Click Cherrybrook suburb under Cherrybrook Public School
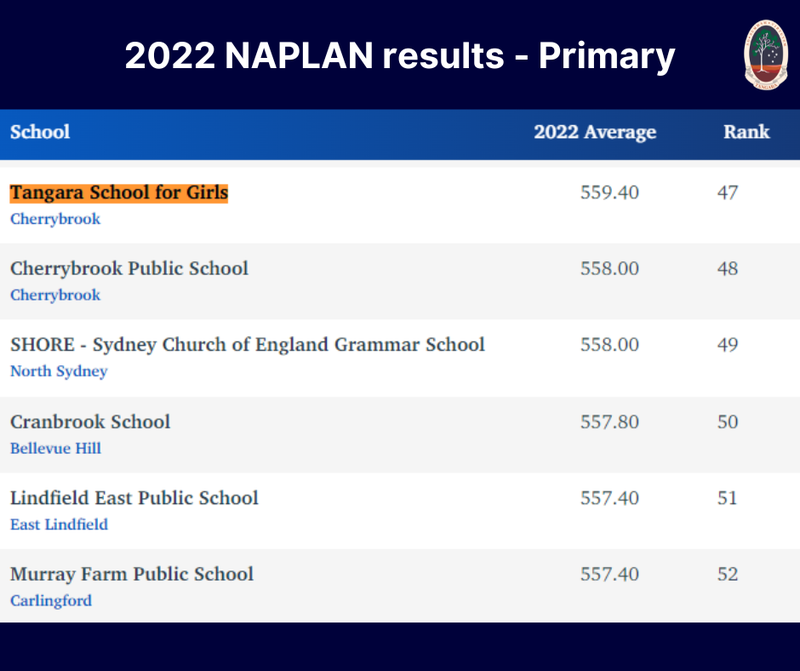The height and width of the screenshot is (671, 800). pos(55,295)
